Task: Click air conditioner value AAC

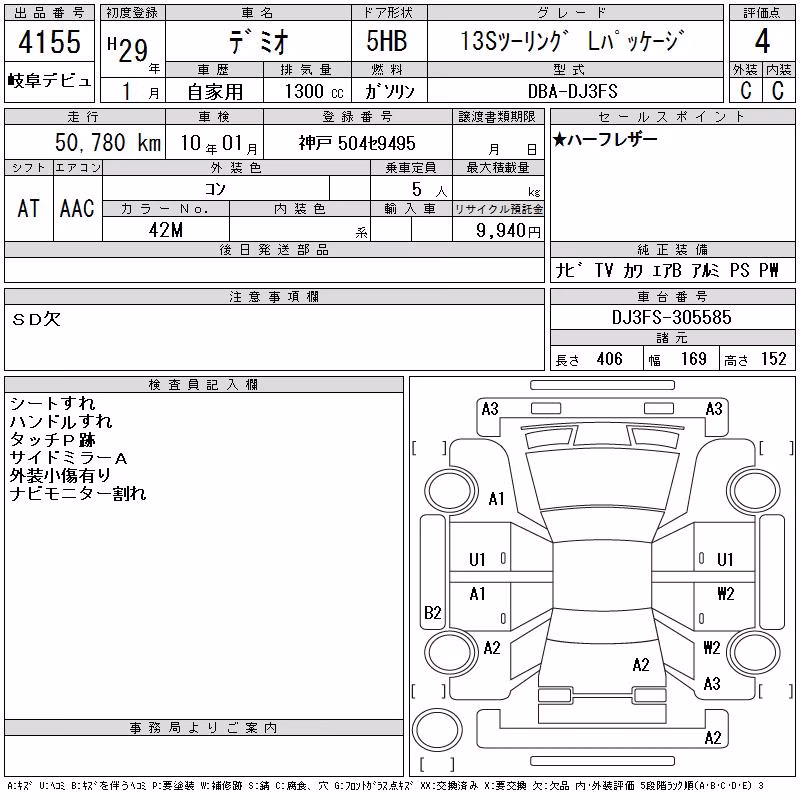Action: [x=77, y=208]
